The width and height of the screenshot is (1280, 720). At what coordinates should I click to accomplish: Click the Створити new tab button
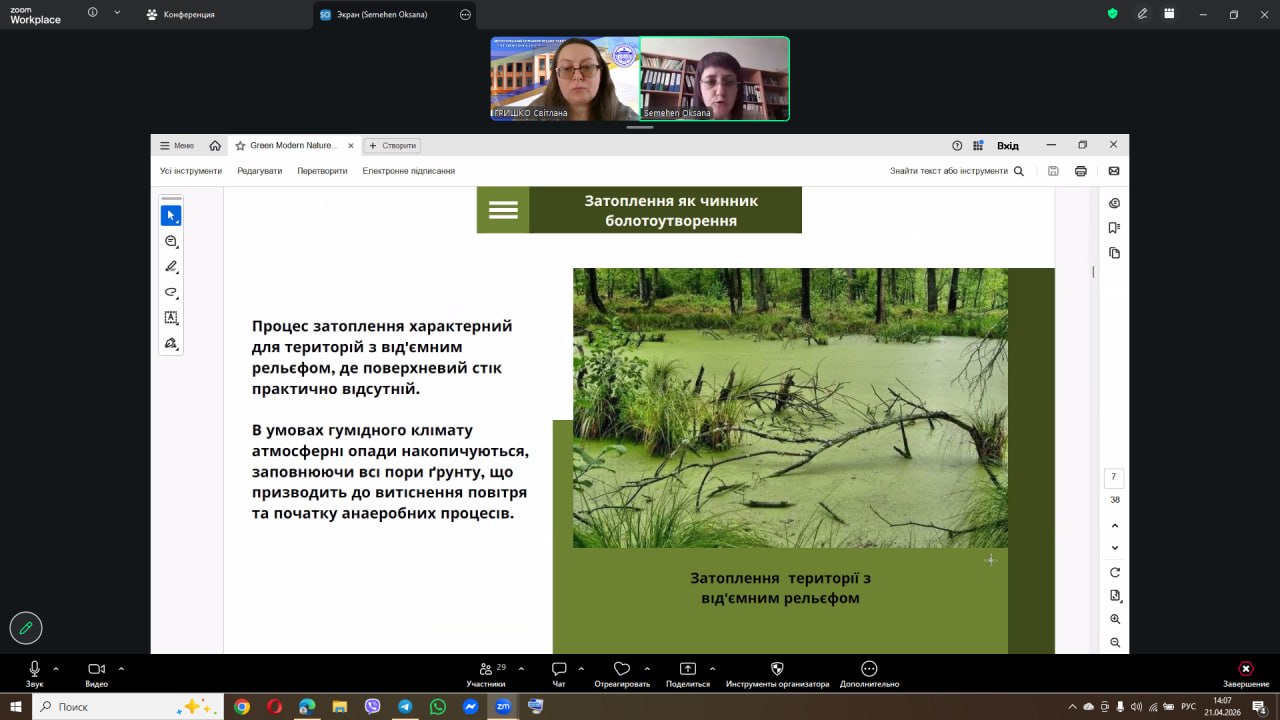point(392,146)
